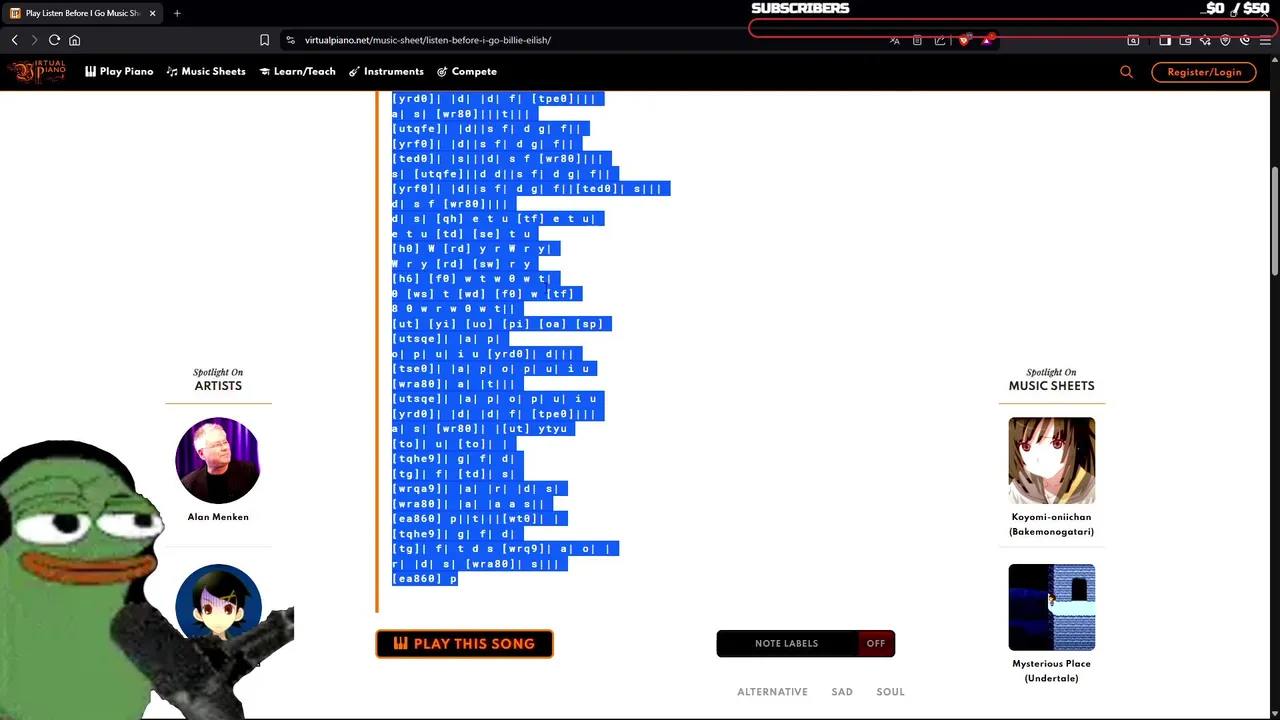The height and width of the screenshot is (720, 1280).
Task: Click the site search magnifier icon
Action: coord(1126,71)
